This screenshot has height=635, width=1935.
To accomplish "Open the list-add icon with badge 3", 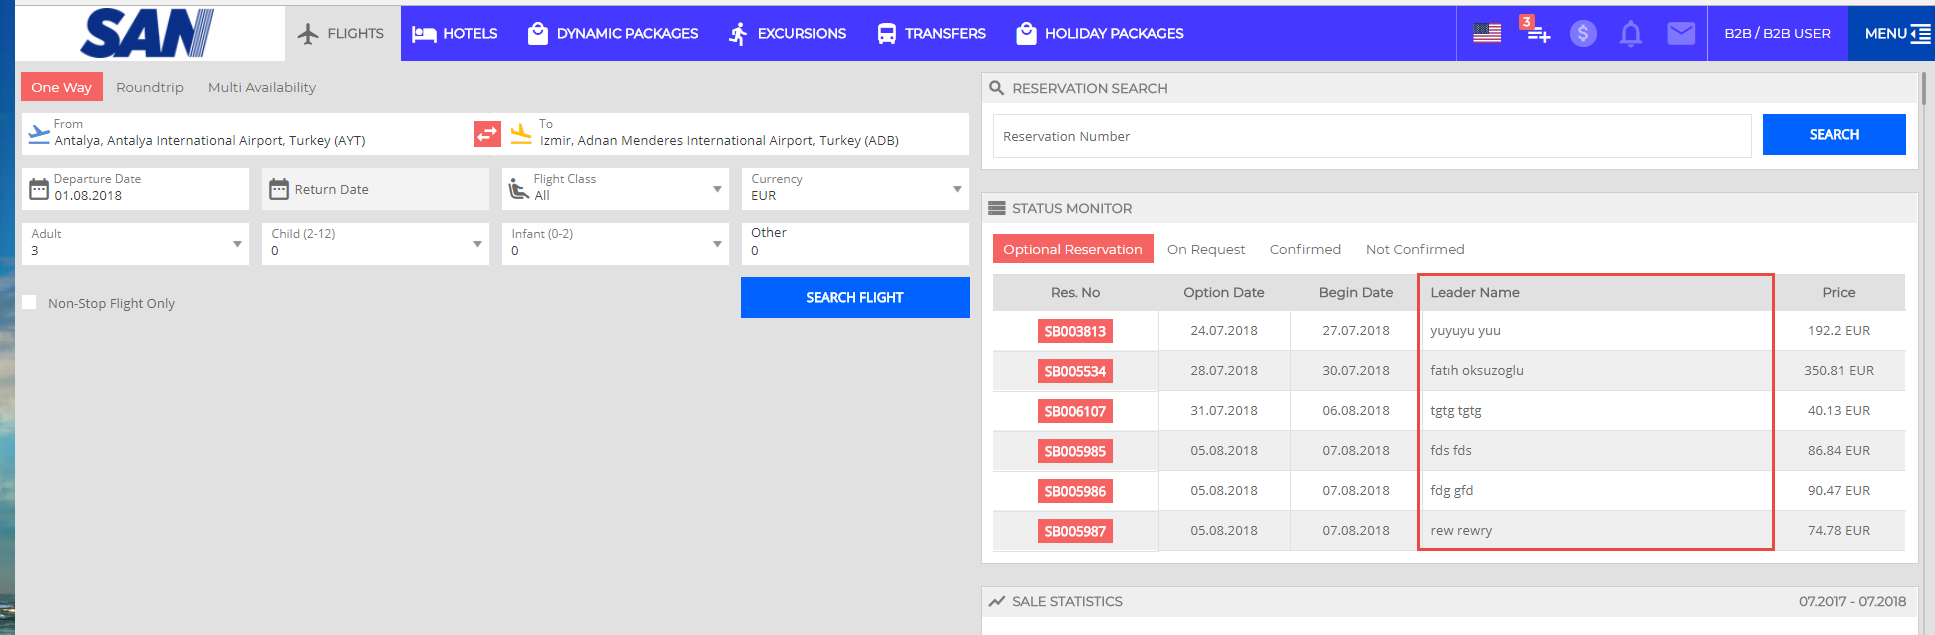I will coord(1536,32).
